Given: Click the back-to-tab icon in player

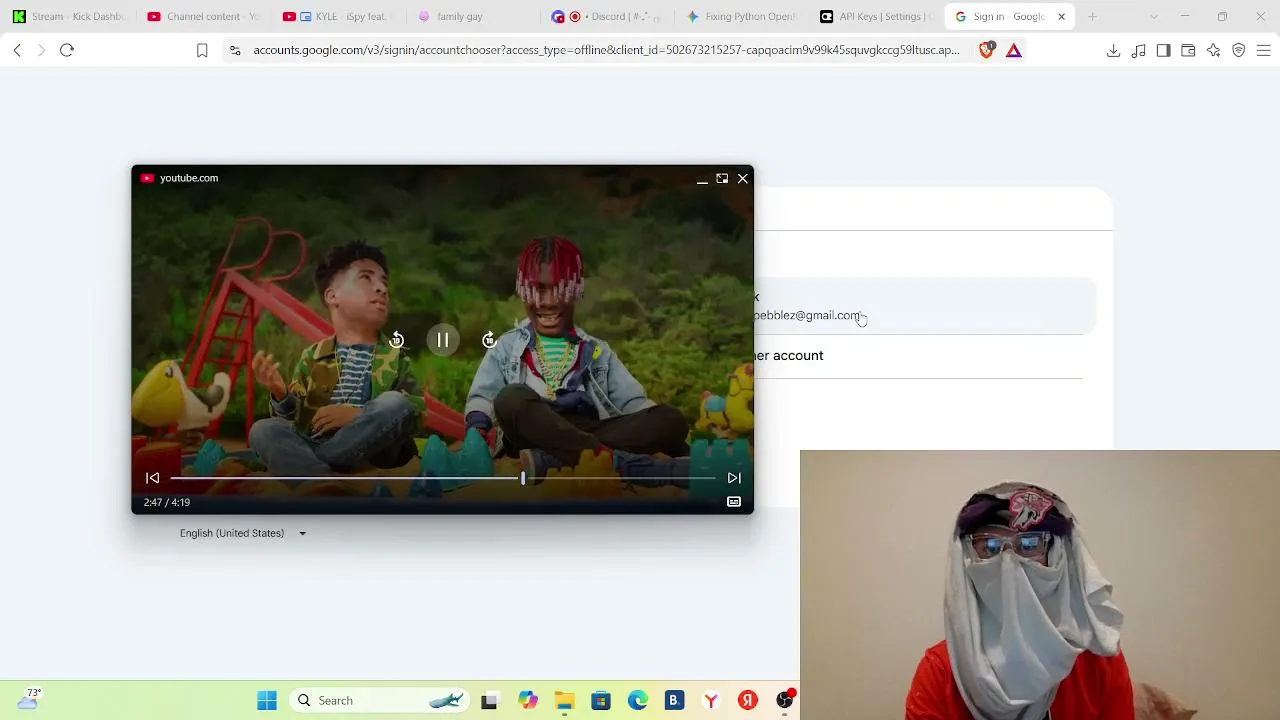Looking at the screenshot, I should (722, 178).
